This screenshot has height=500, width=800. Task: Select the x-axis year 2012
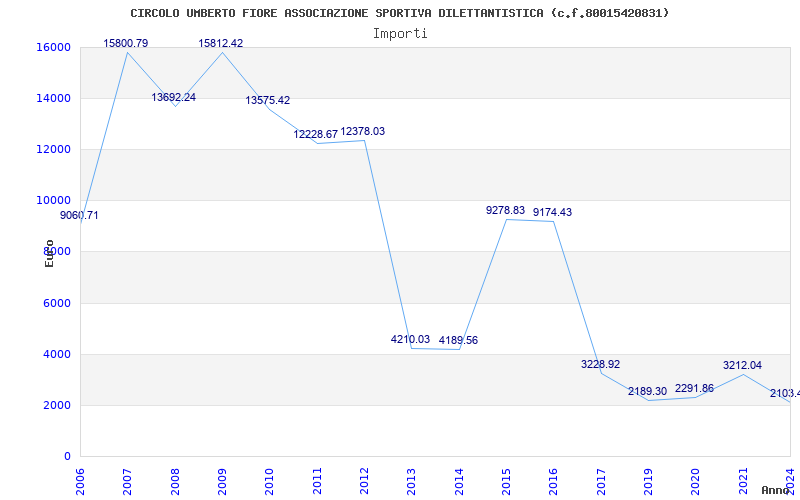pyautogui.click(x=364, y=481)
